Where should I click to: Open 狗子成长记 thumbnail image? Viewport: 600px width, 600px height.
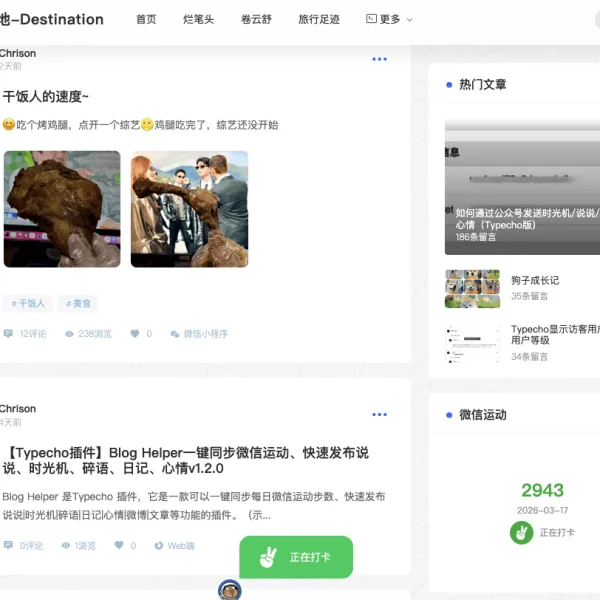472,289
